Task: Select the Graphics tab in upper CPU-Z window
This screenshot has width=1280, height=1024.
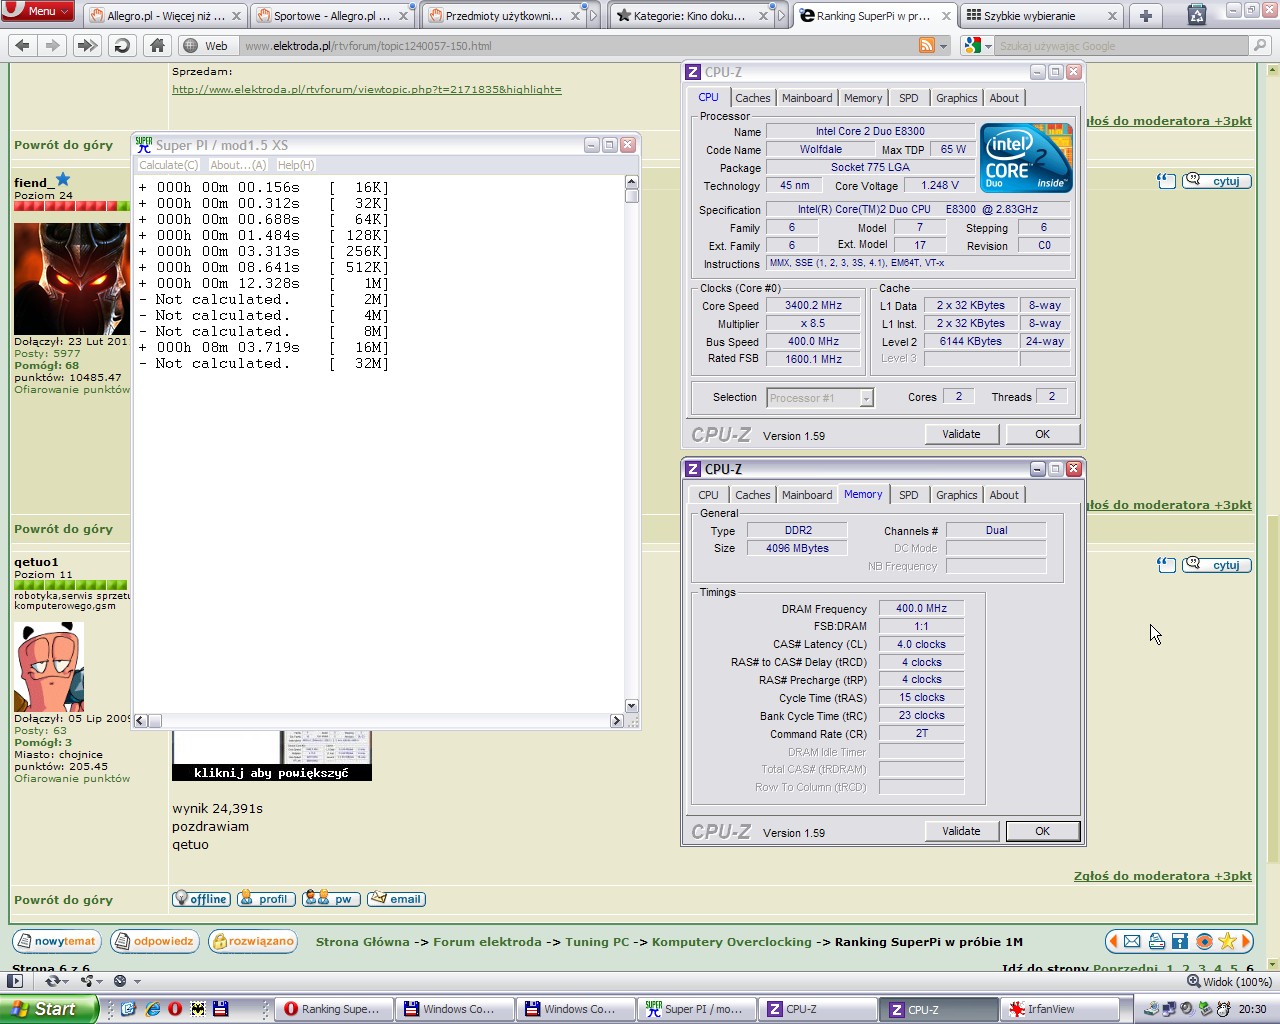Action: (957, 98)
